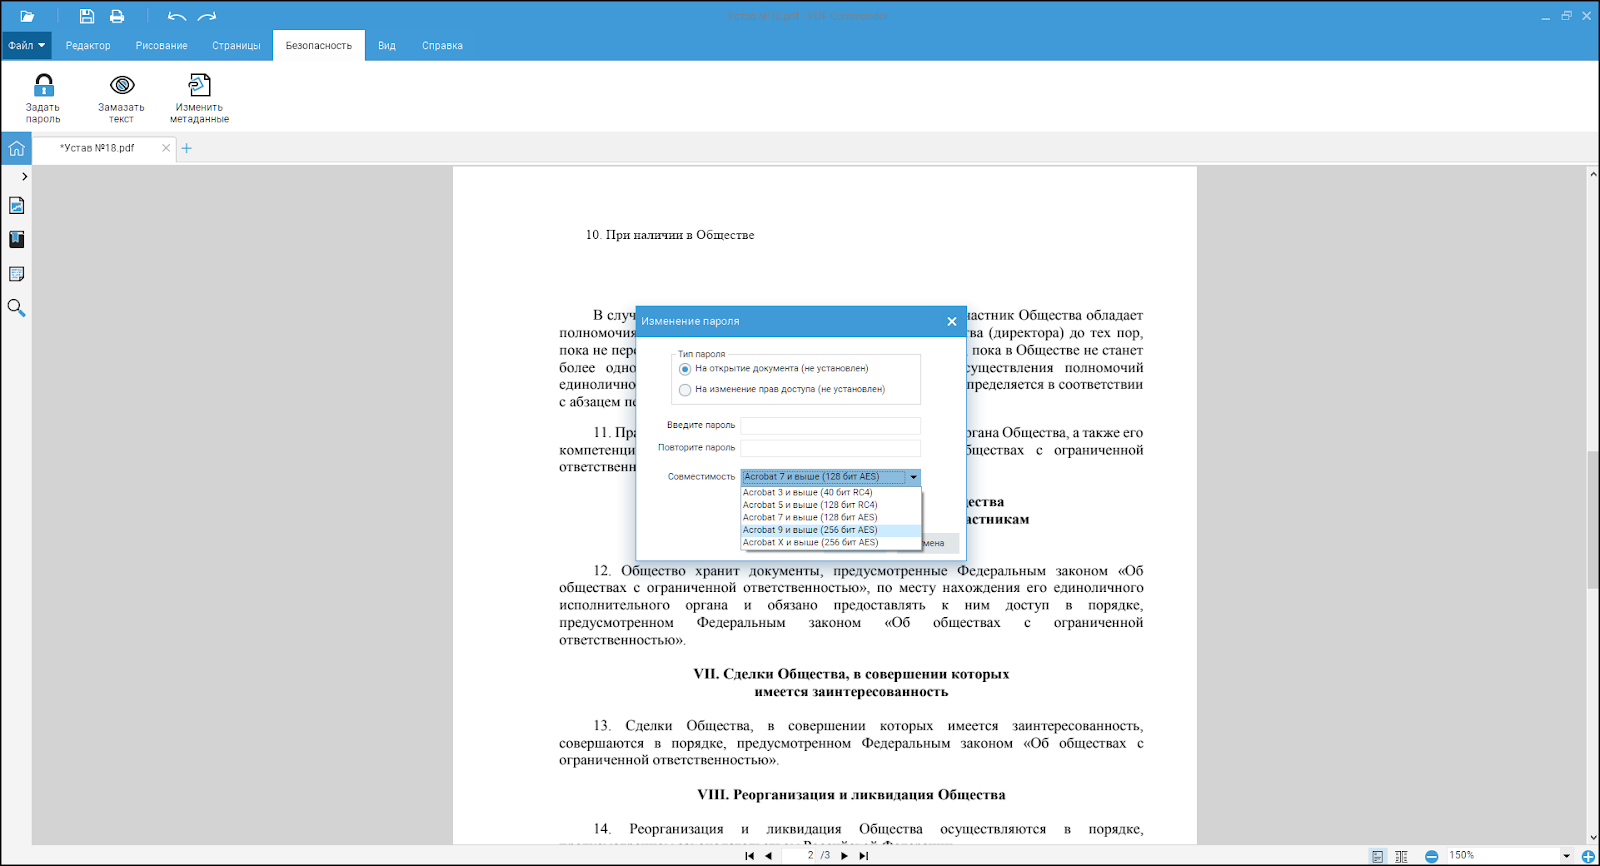Click the Print icon

point(117,16)
